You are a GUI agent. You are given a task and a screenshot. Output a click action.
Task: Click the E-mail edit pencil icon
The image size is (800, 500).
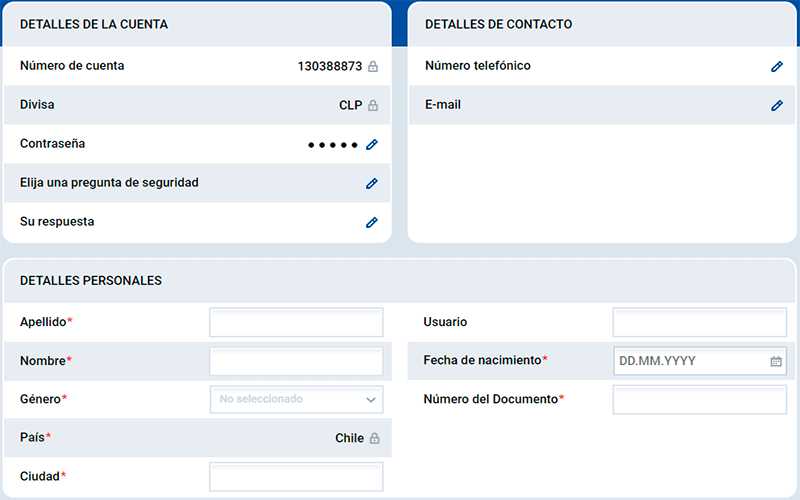coord(777,106)
